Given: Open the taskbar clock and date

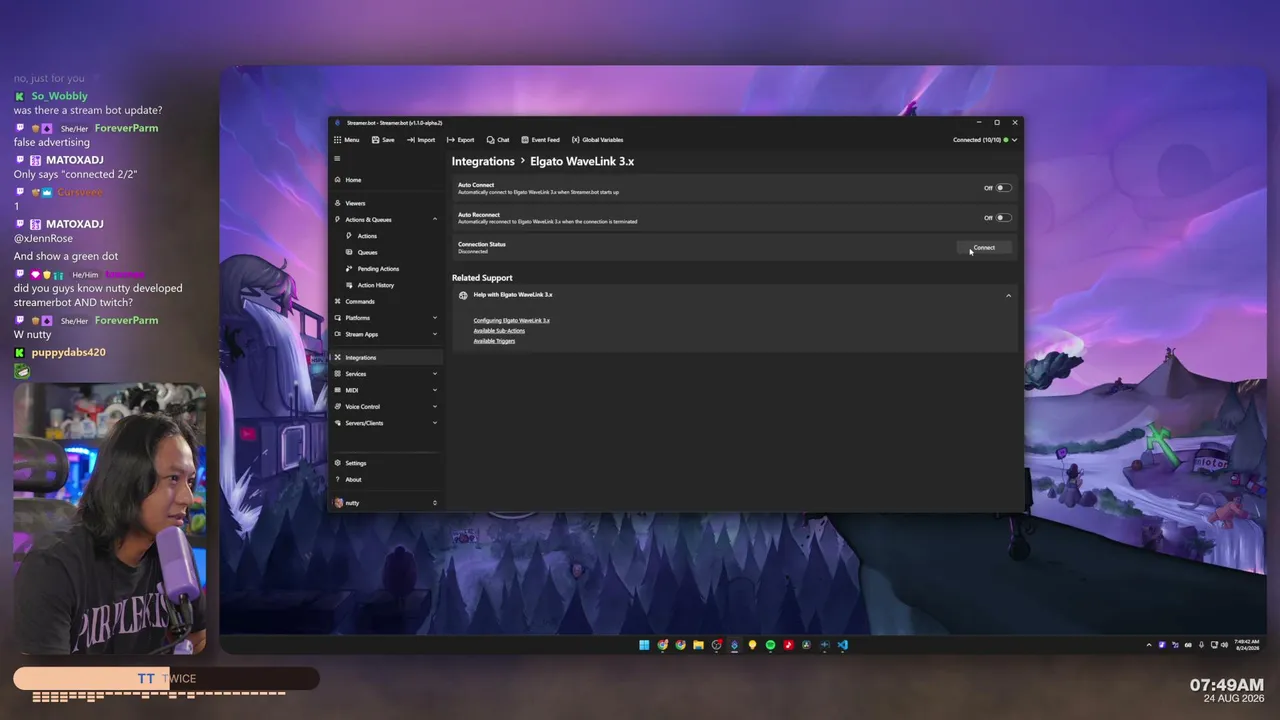Looking at the screenshot, I should point(1246,645).
